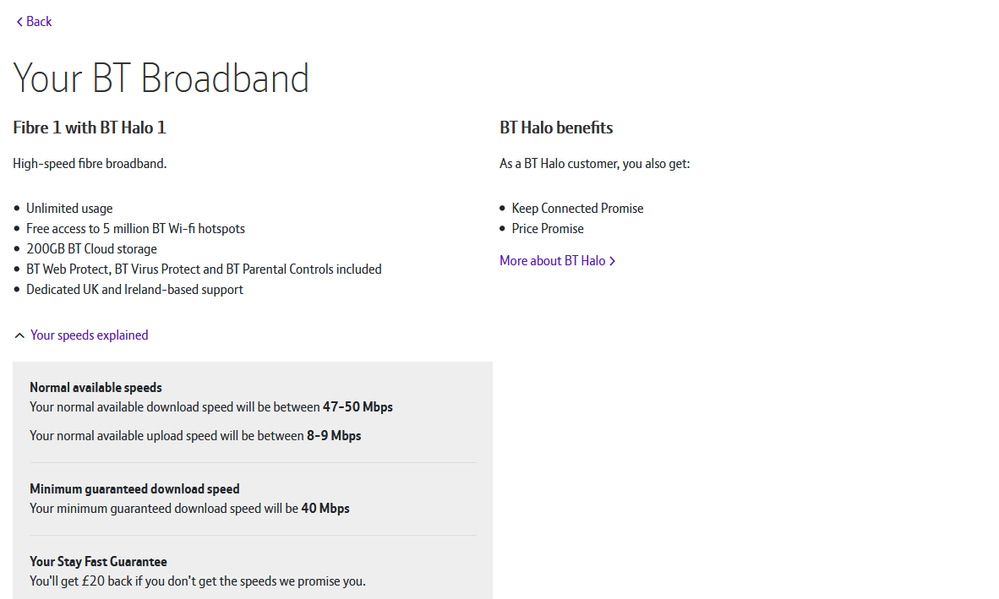Click the 'Keep Connected Promise' benefit

click(577, 209)
